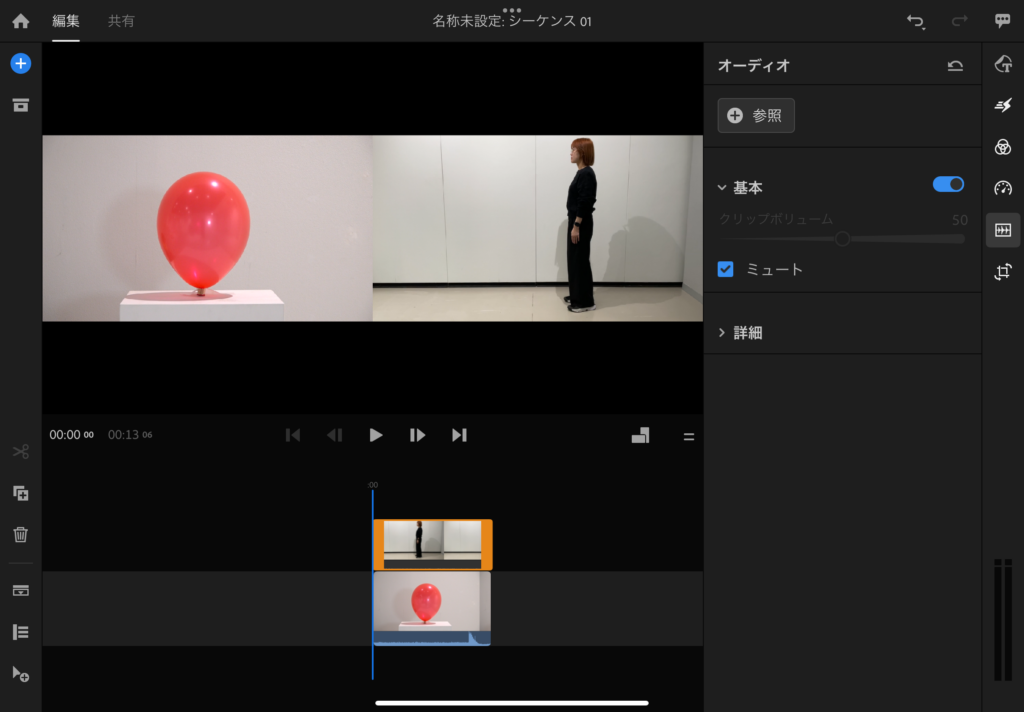The width and height of the screenshot is (1024, 712).
Task: Select the scissors split clip tool
Action: (x=20, y=452)
